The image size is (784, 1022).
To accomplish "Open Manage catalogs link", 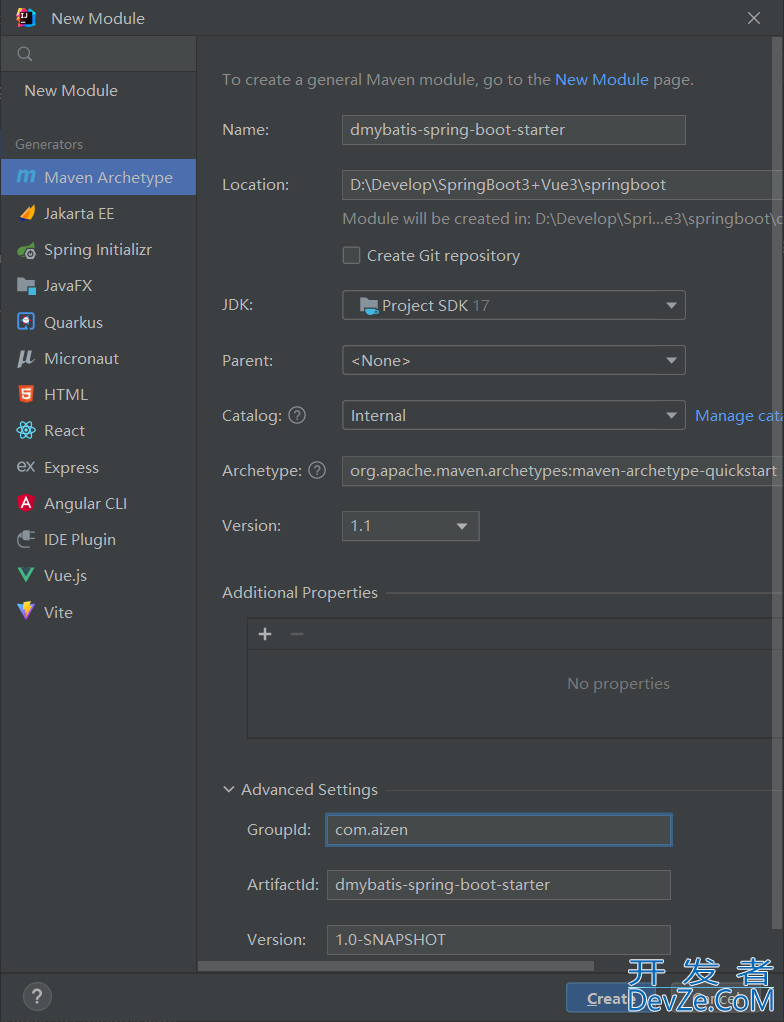I will (739, 416).
